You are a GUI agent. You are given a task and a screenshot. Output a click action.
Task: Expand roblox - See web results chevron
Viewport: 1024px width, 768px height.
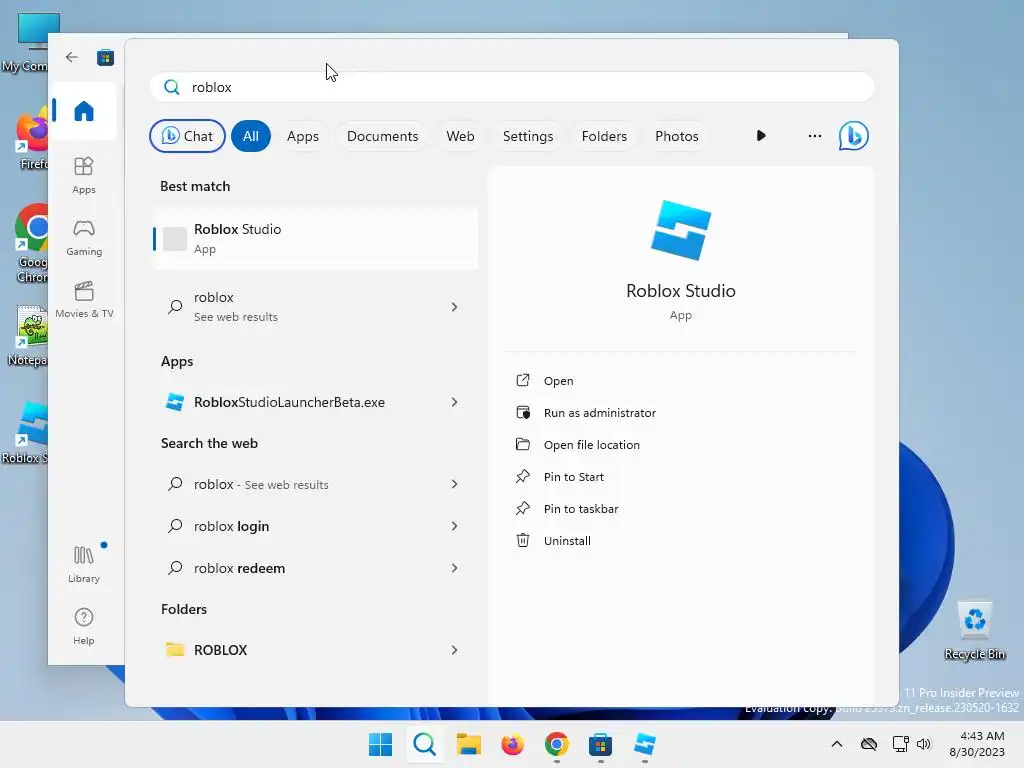click(x=455, y=484)
